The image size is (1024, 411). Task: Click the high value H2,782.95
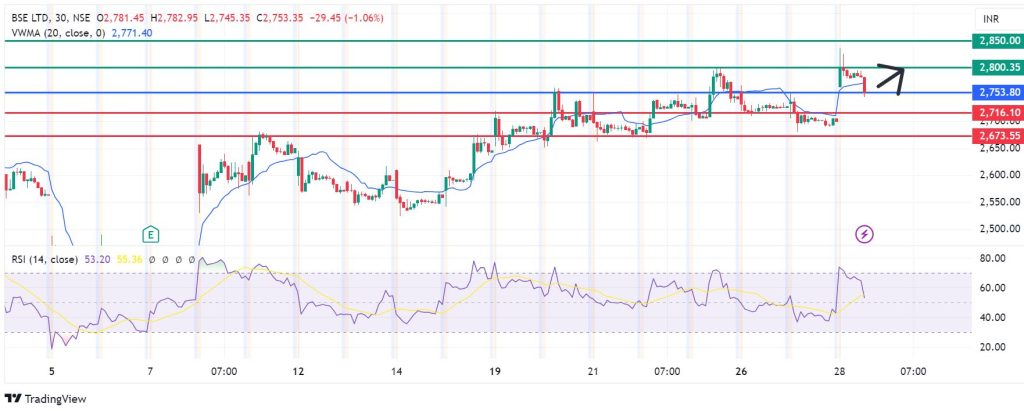point(174,19)
